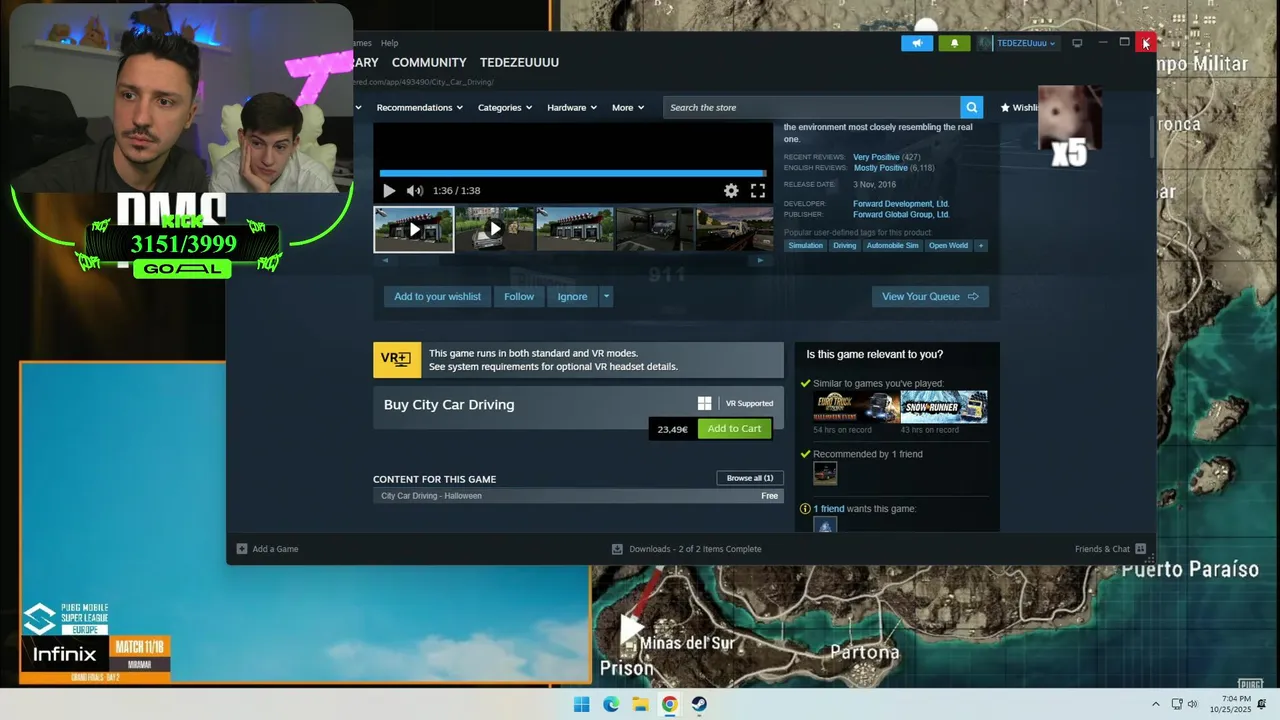This screenshot has height=720, width=1280.
Task: Click the green Add to Cart button
Action: click(x=735, y=428)
